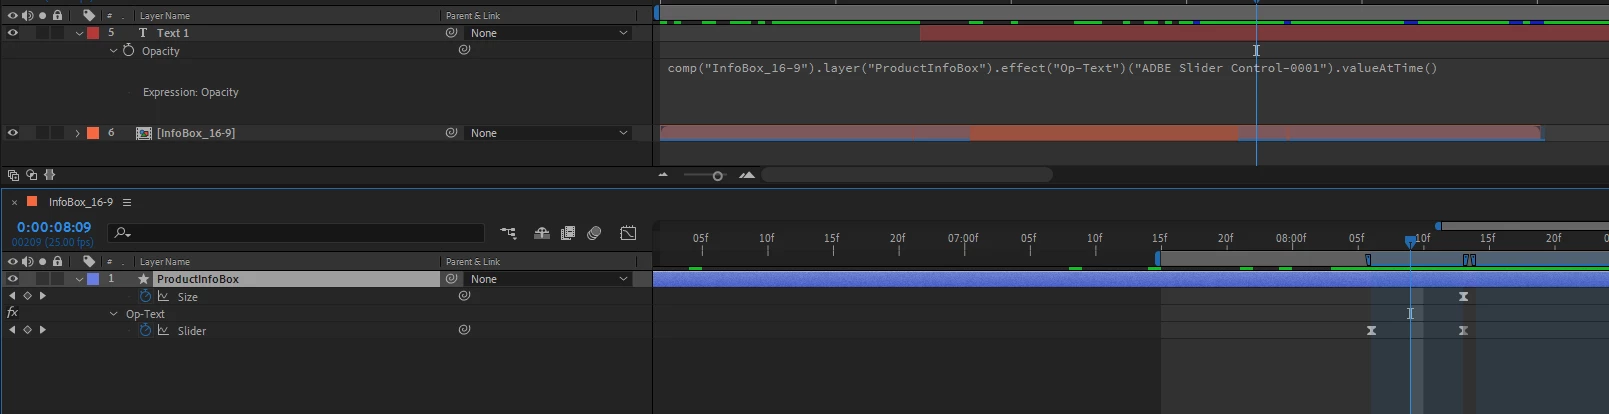Change the red label color of Text 1
The image size is (1609, 414).
click(93, 33)
